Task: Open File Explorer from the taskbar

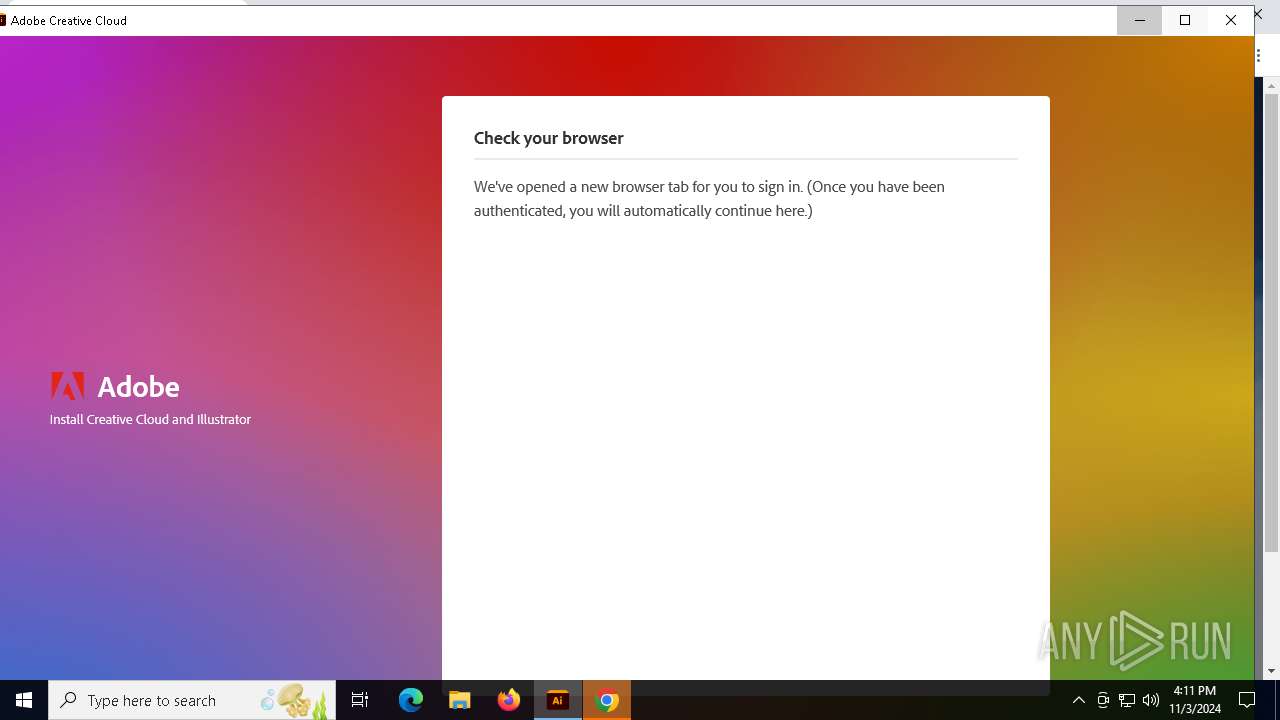Action: coord(460,700)
